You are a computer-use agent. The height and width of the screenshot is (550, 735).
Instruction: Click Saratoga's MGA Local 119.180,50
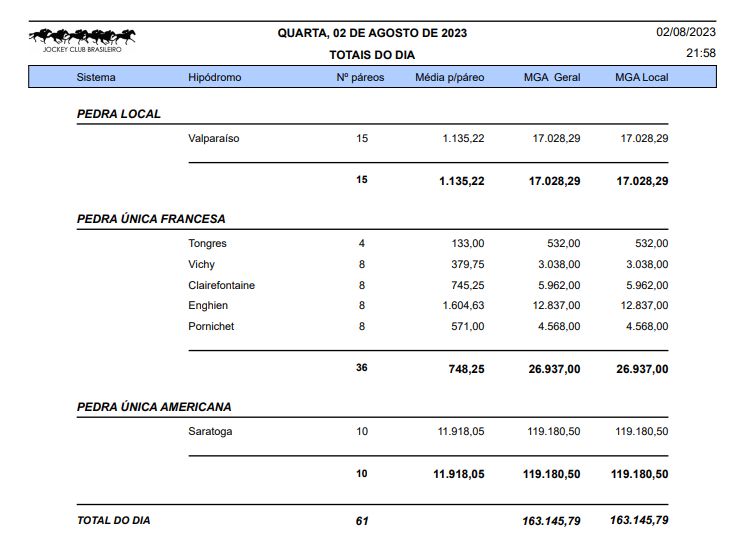pyautogui.click(x=642, y=431)
